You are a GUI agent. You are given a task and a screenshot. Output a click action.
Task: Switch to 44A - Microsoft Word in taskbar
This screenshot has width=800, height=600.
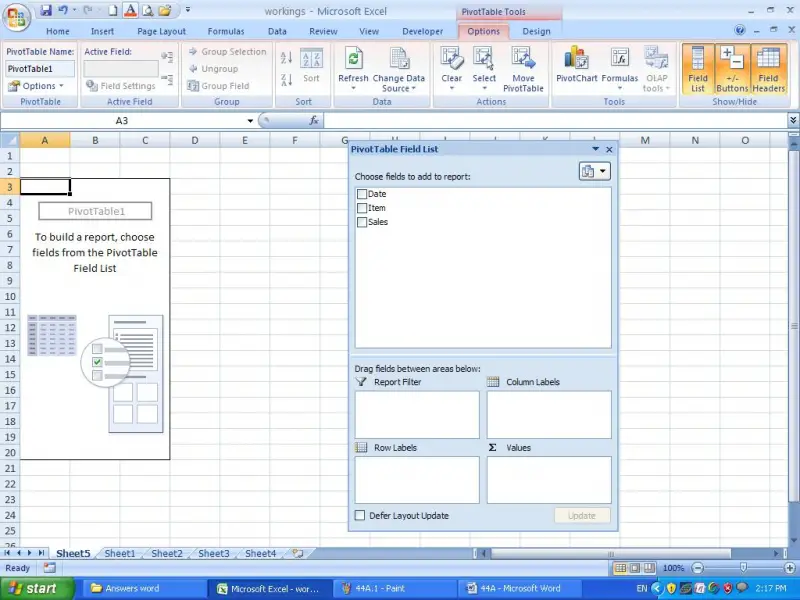point(520,588)
